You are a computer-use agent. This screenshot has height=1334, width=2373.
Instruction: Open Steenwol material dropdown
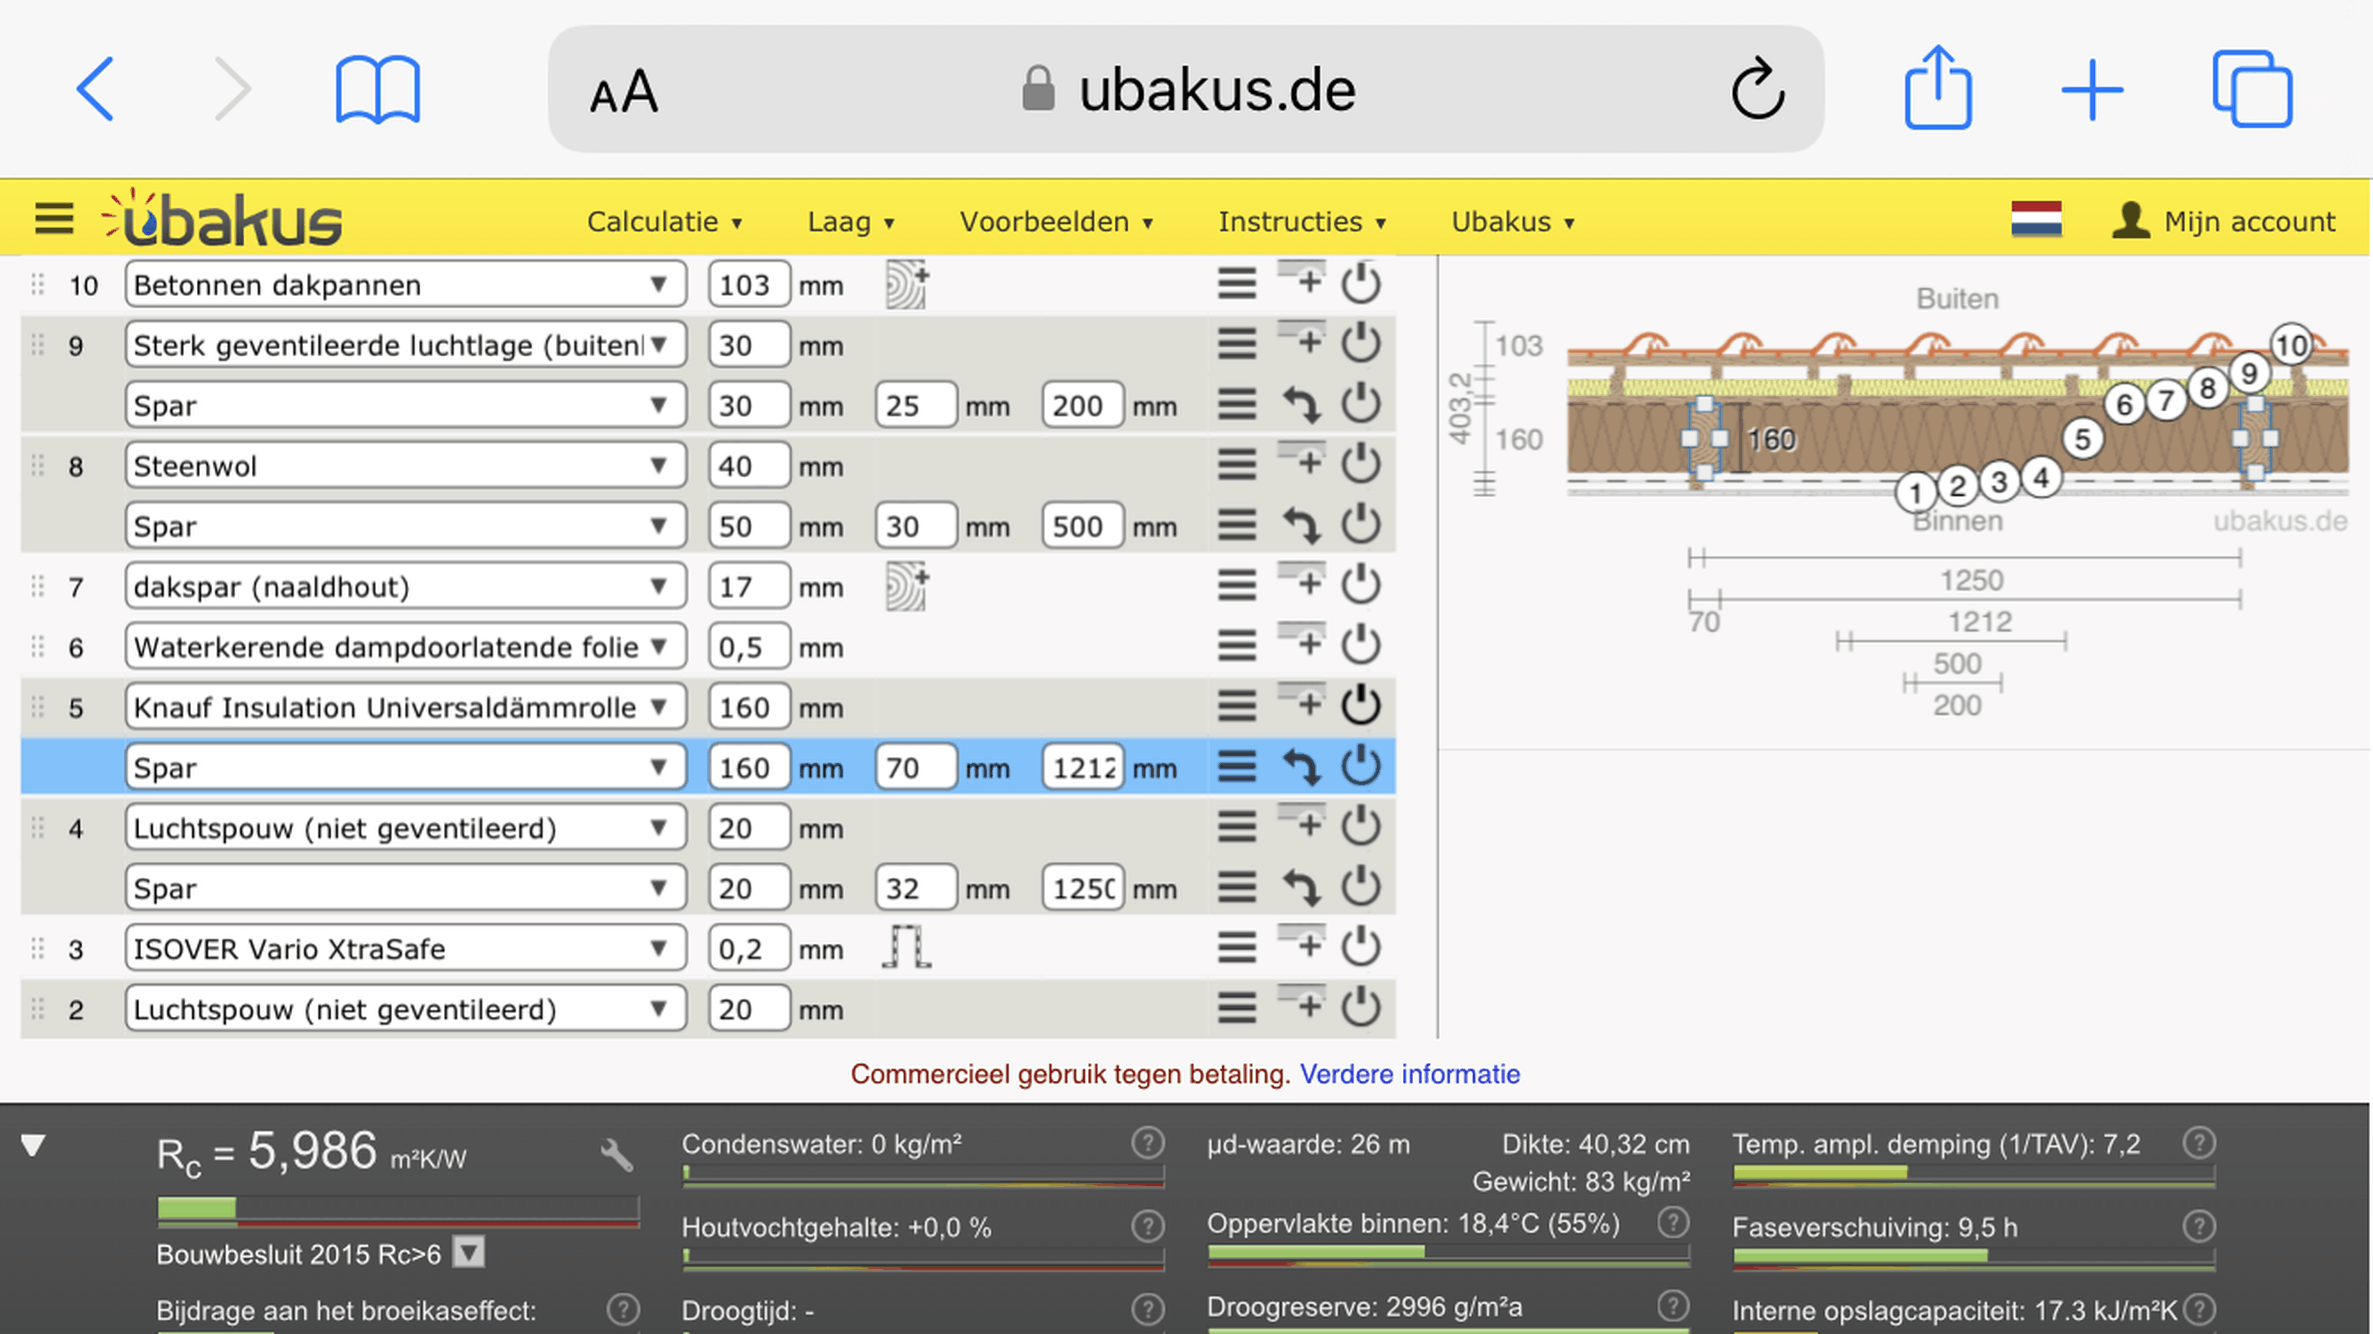[405, 465]
